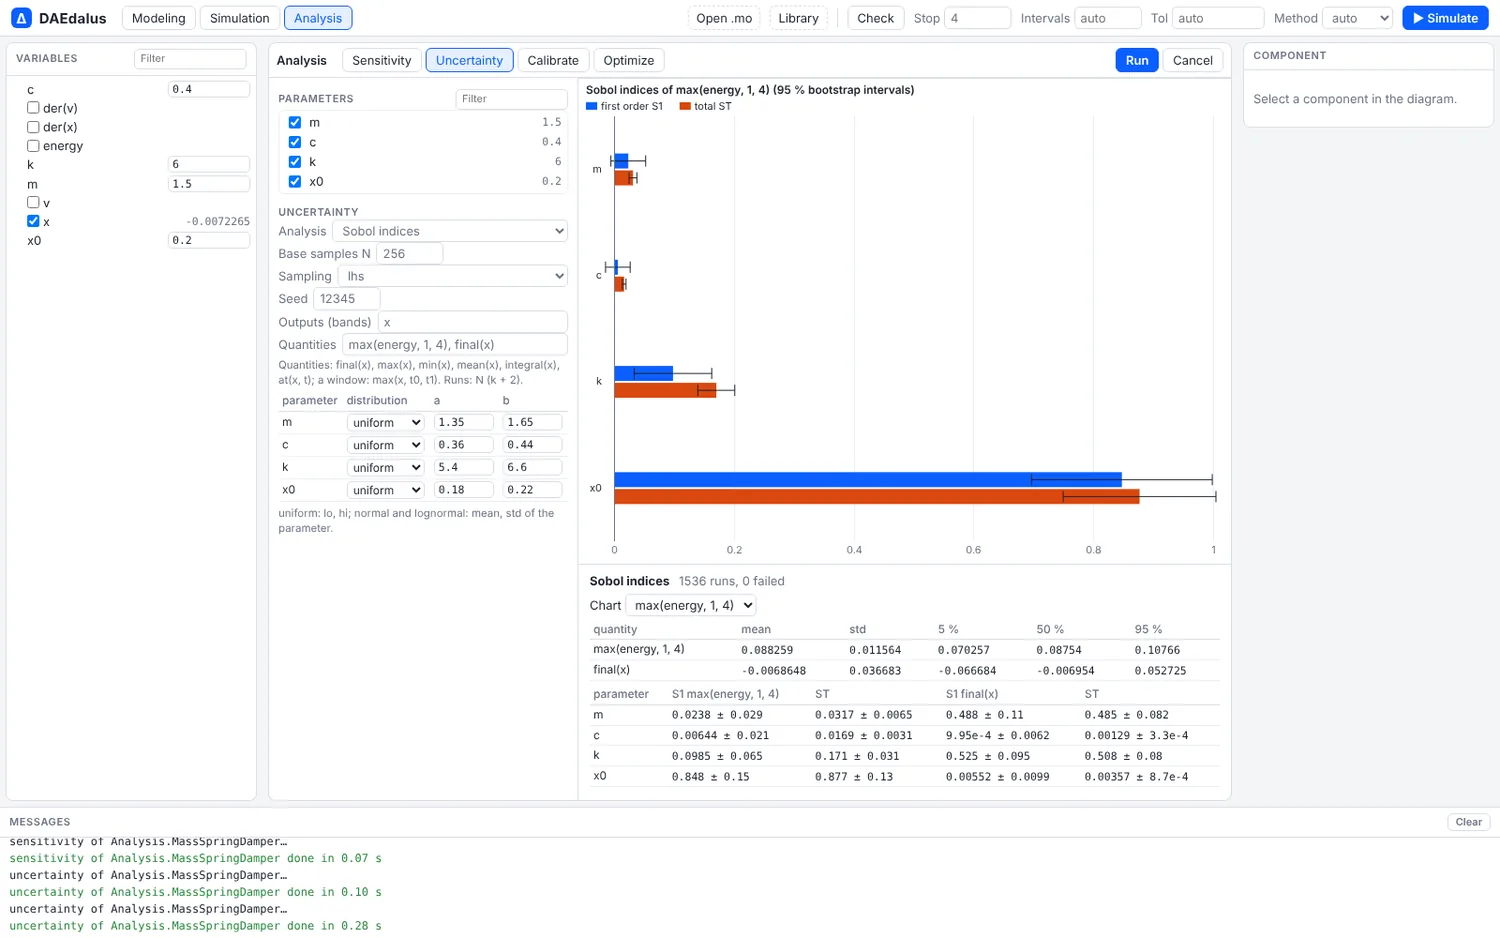Click the Seed input field

click(347, 299)
